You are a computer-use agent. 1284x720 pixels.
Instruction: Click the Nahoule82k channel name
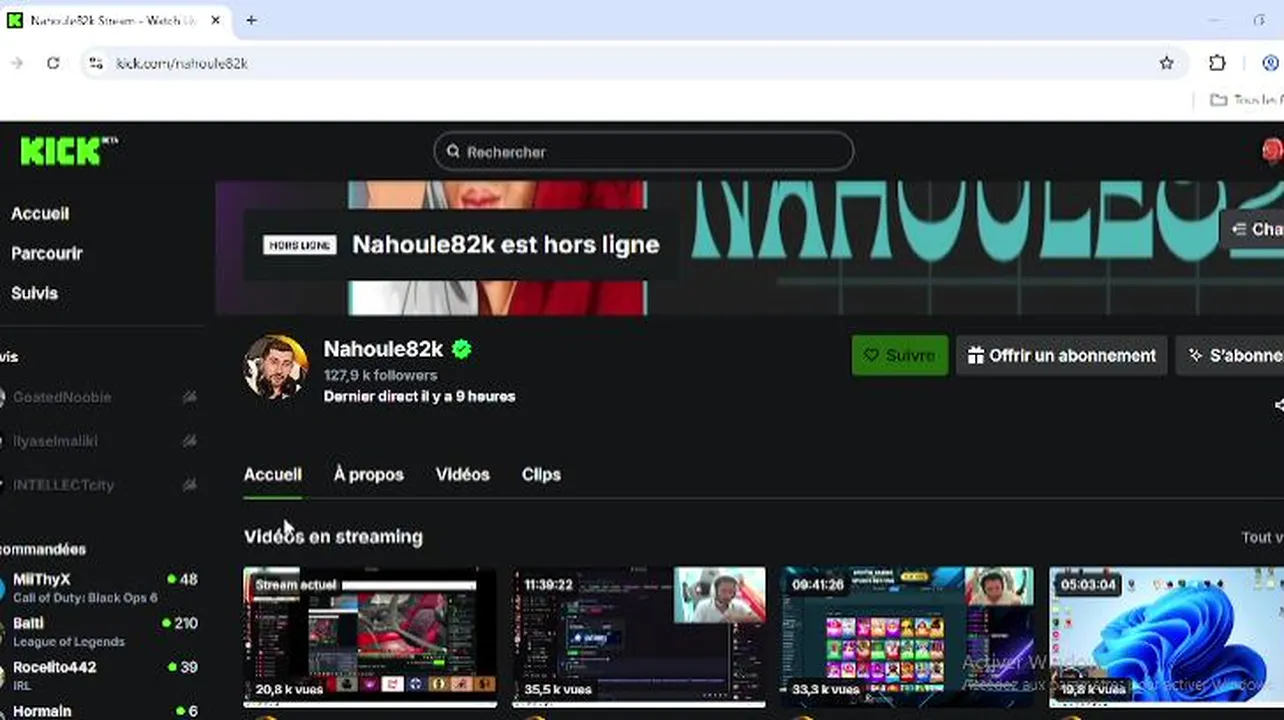coord(383,349)
